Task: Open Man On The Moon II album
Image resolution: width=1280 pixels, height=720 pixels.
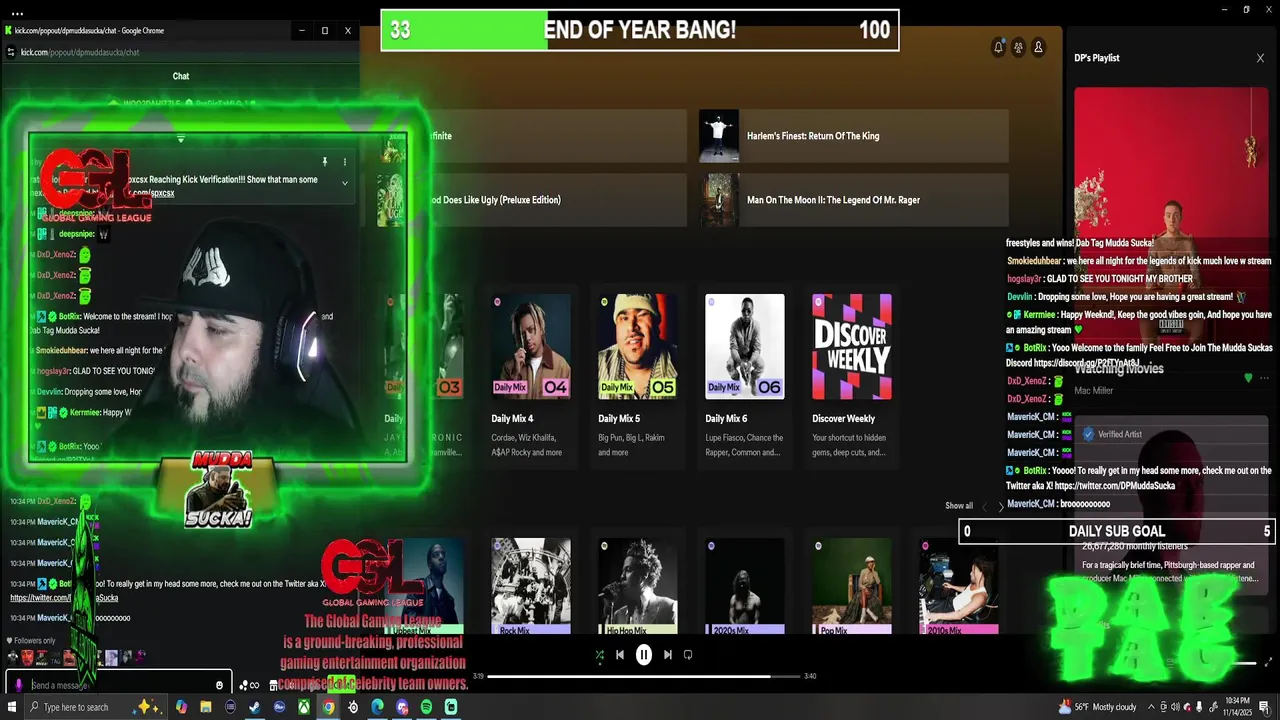Action: click(853, 200)
